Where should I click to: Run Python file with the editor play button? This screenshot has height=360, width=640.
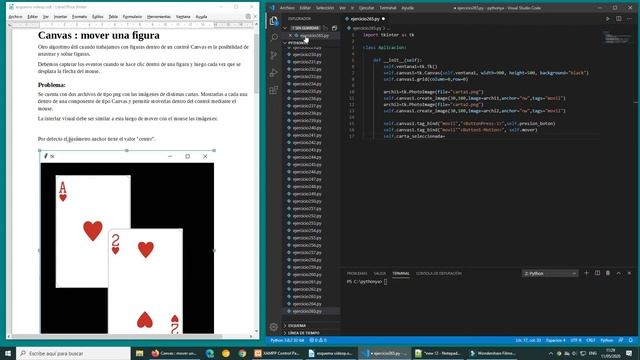[608, 19]
